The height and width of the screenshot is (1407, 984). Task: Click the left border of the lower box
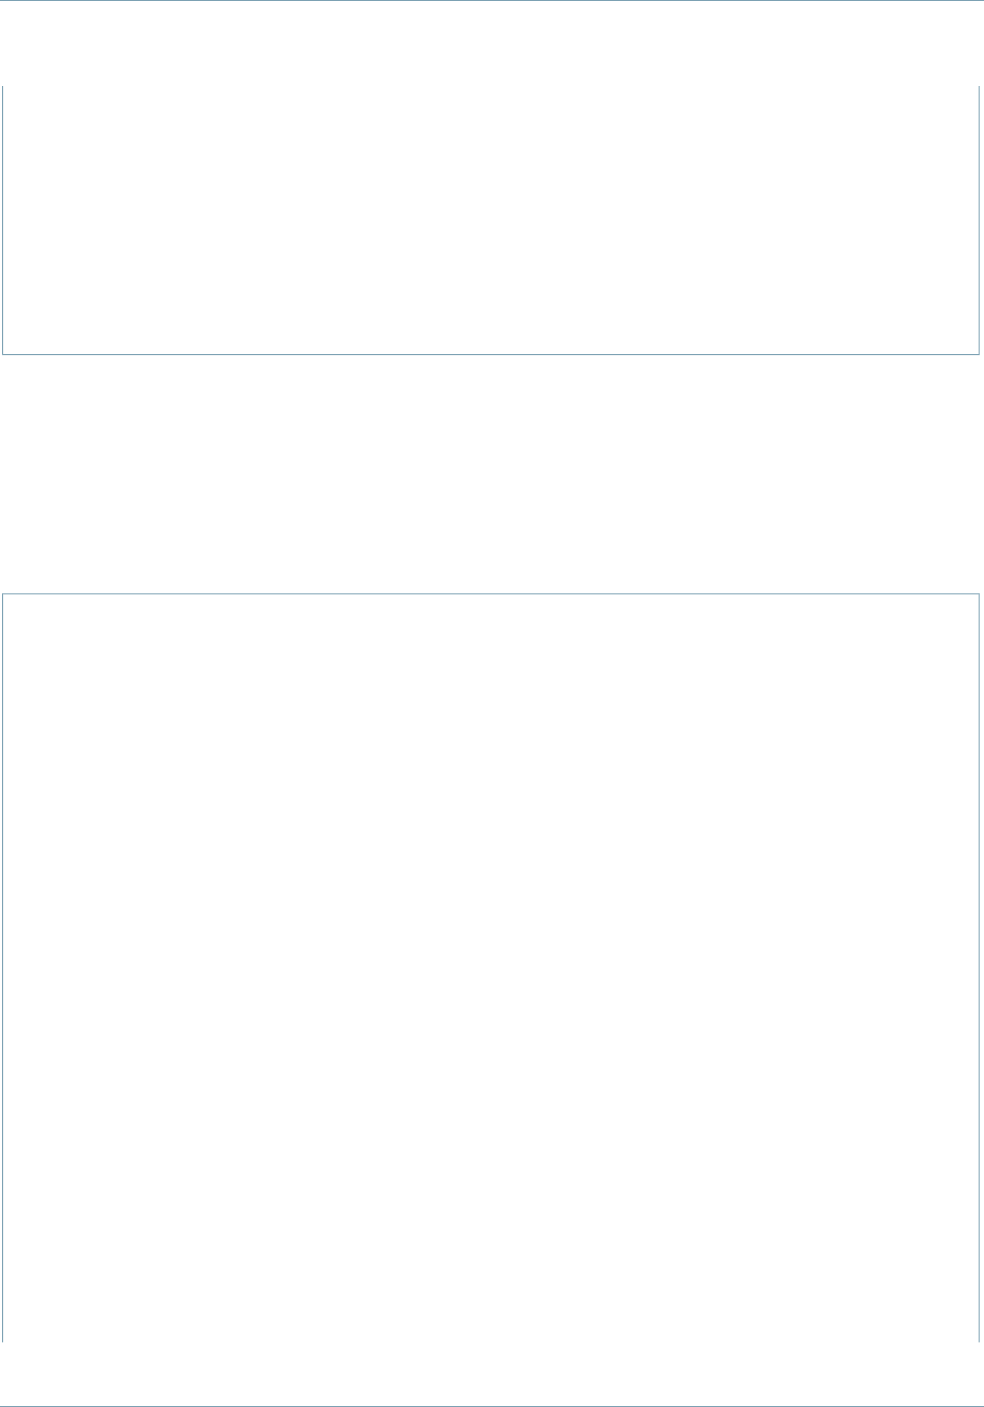(x=3, y=967)
